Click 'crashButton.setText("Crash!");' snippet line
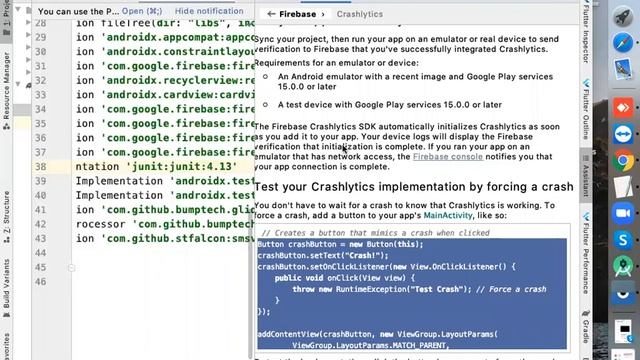The height and width of the screenshot is (360, 640). coord(323,256)
